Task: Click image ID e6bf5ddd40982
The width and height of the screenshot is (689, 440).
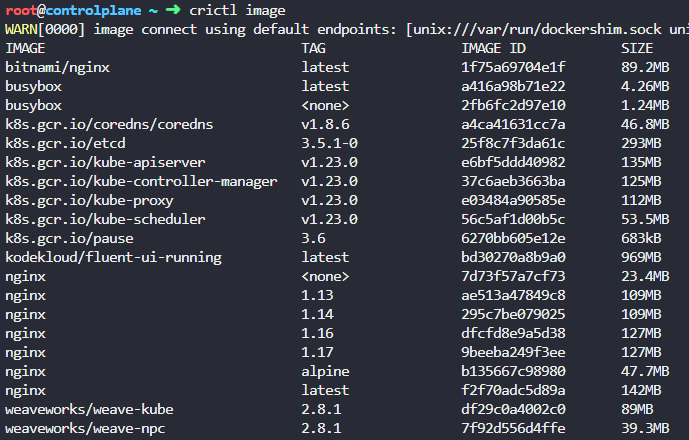Action: pos(513,162)
